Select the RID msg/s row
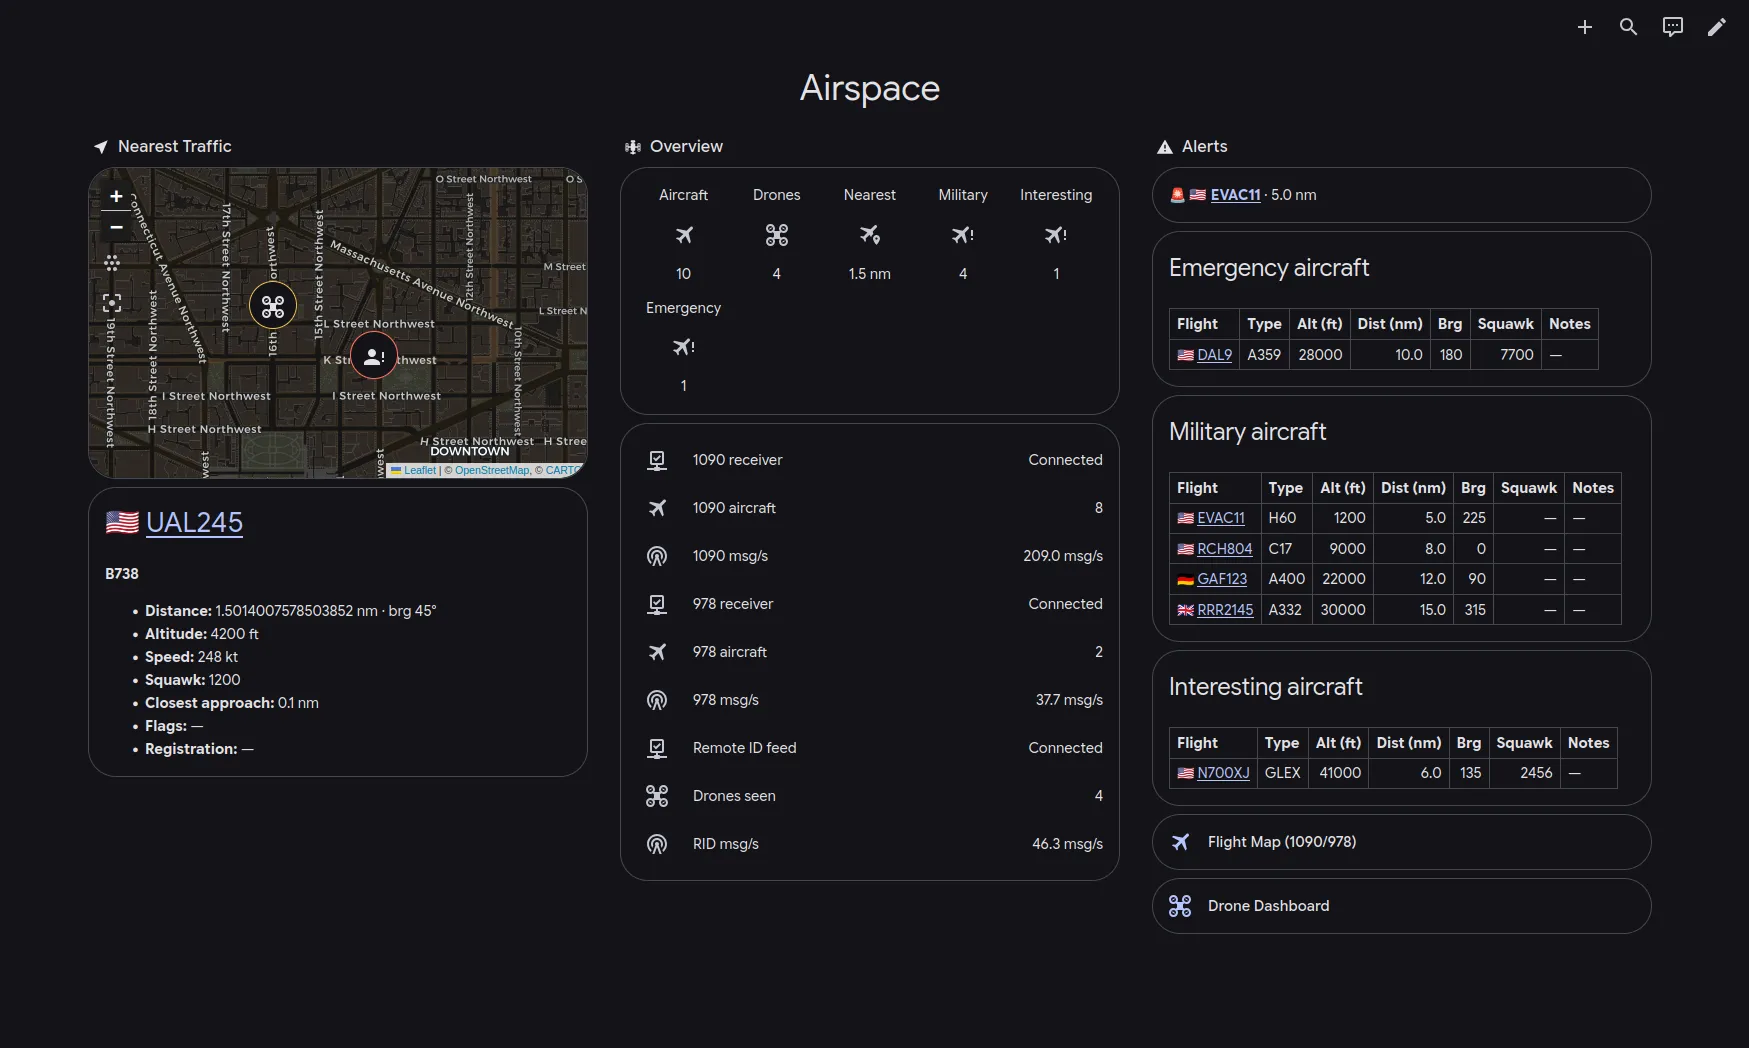Viewport: 1749px width, 1048px height. point(870,844)
